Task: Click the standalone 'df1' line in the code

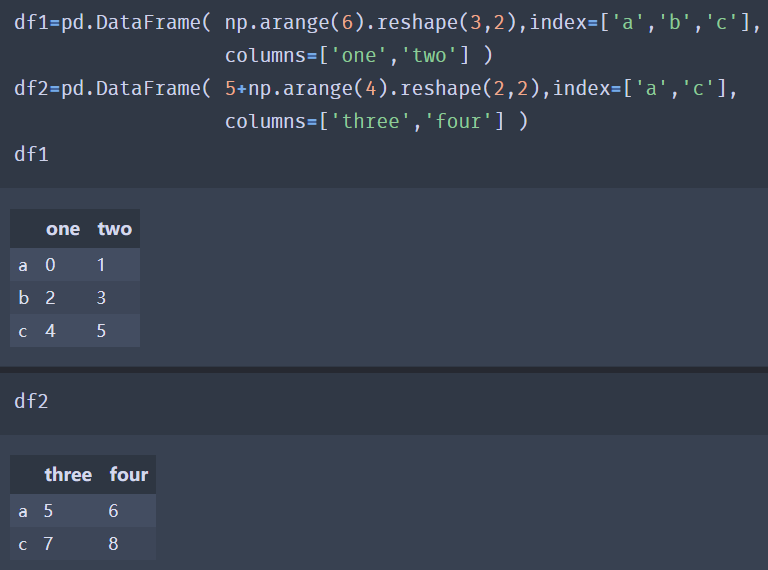Action: tap(32, 154)
